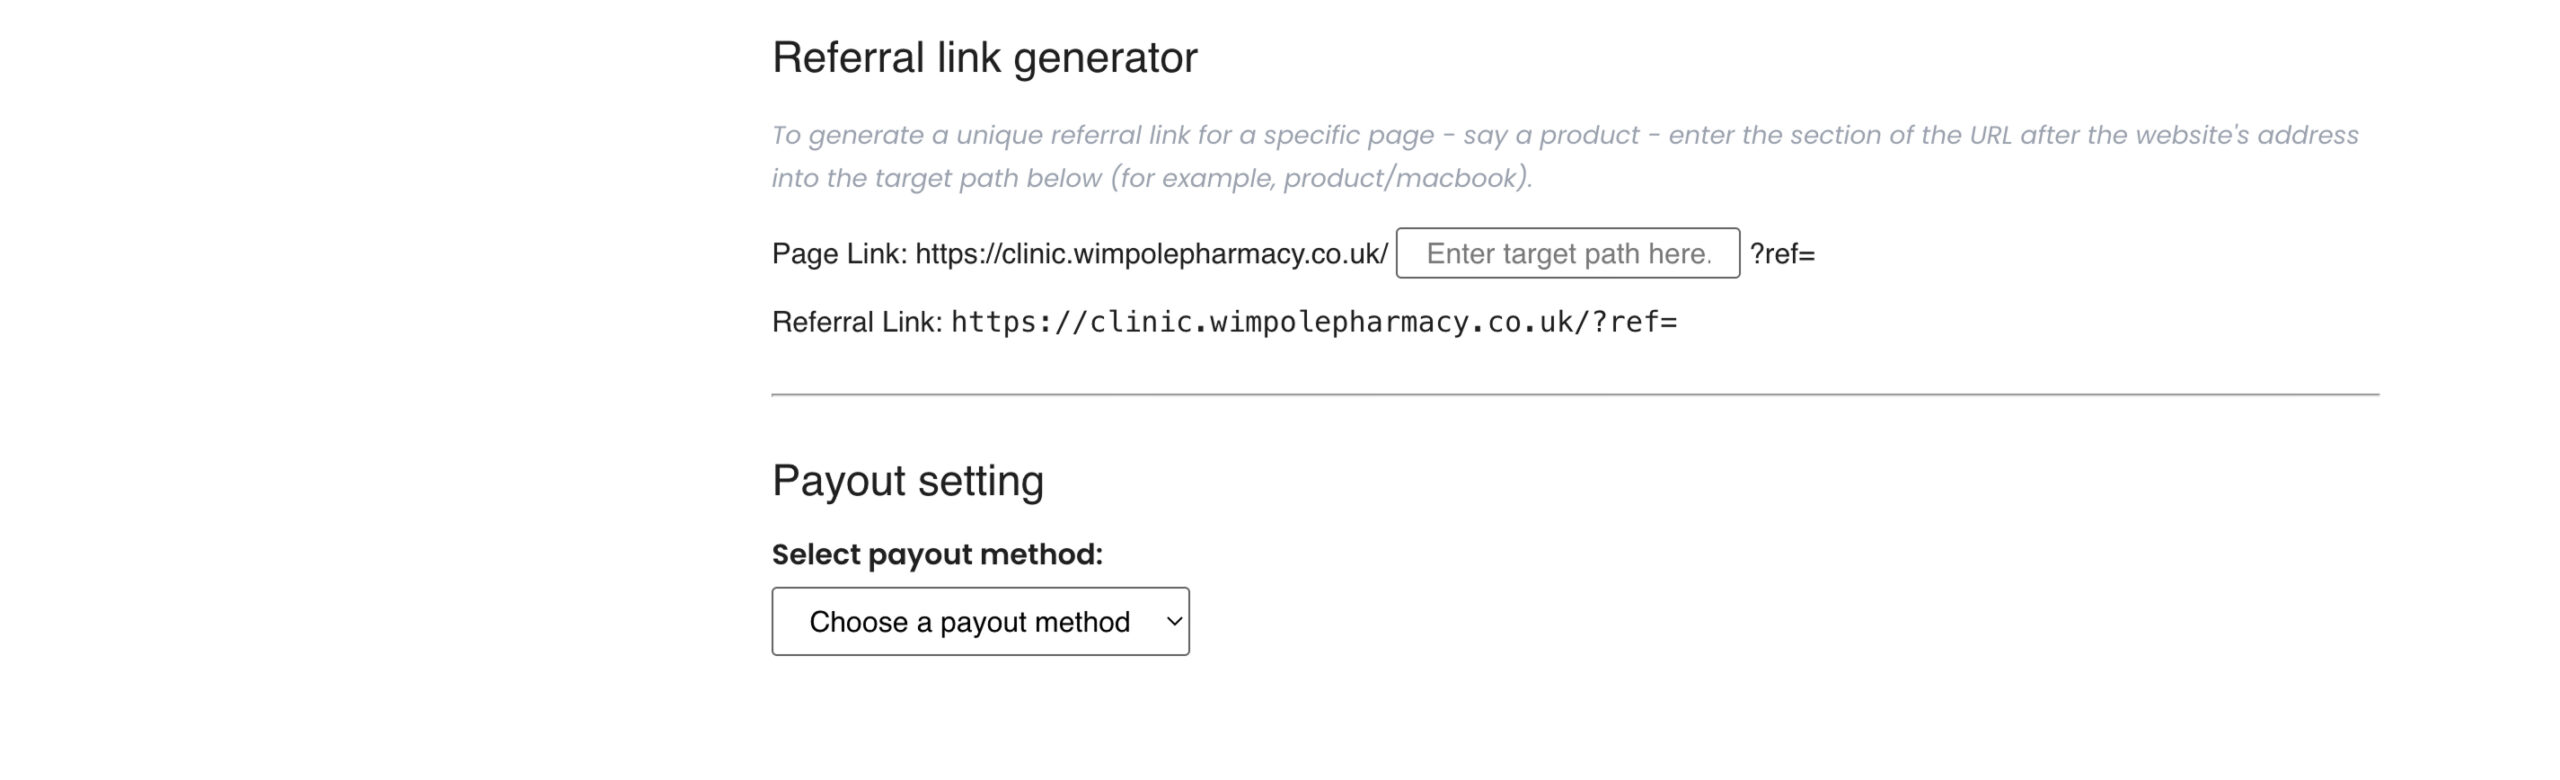
Task: Click the word Referral in top heading
Action: tap(848, 58)
